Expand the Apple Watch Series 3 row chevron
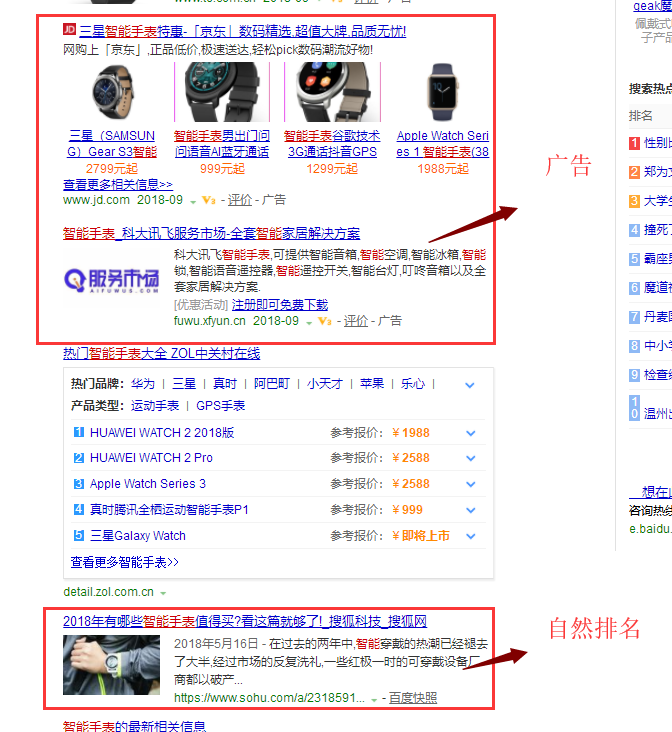 click(x=470, y=484)
